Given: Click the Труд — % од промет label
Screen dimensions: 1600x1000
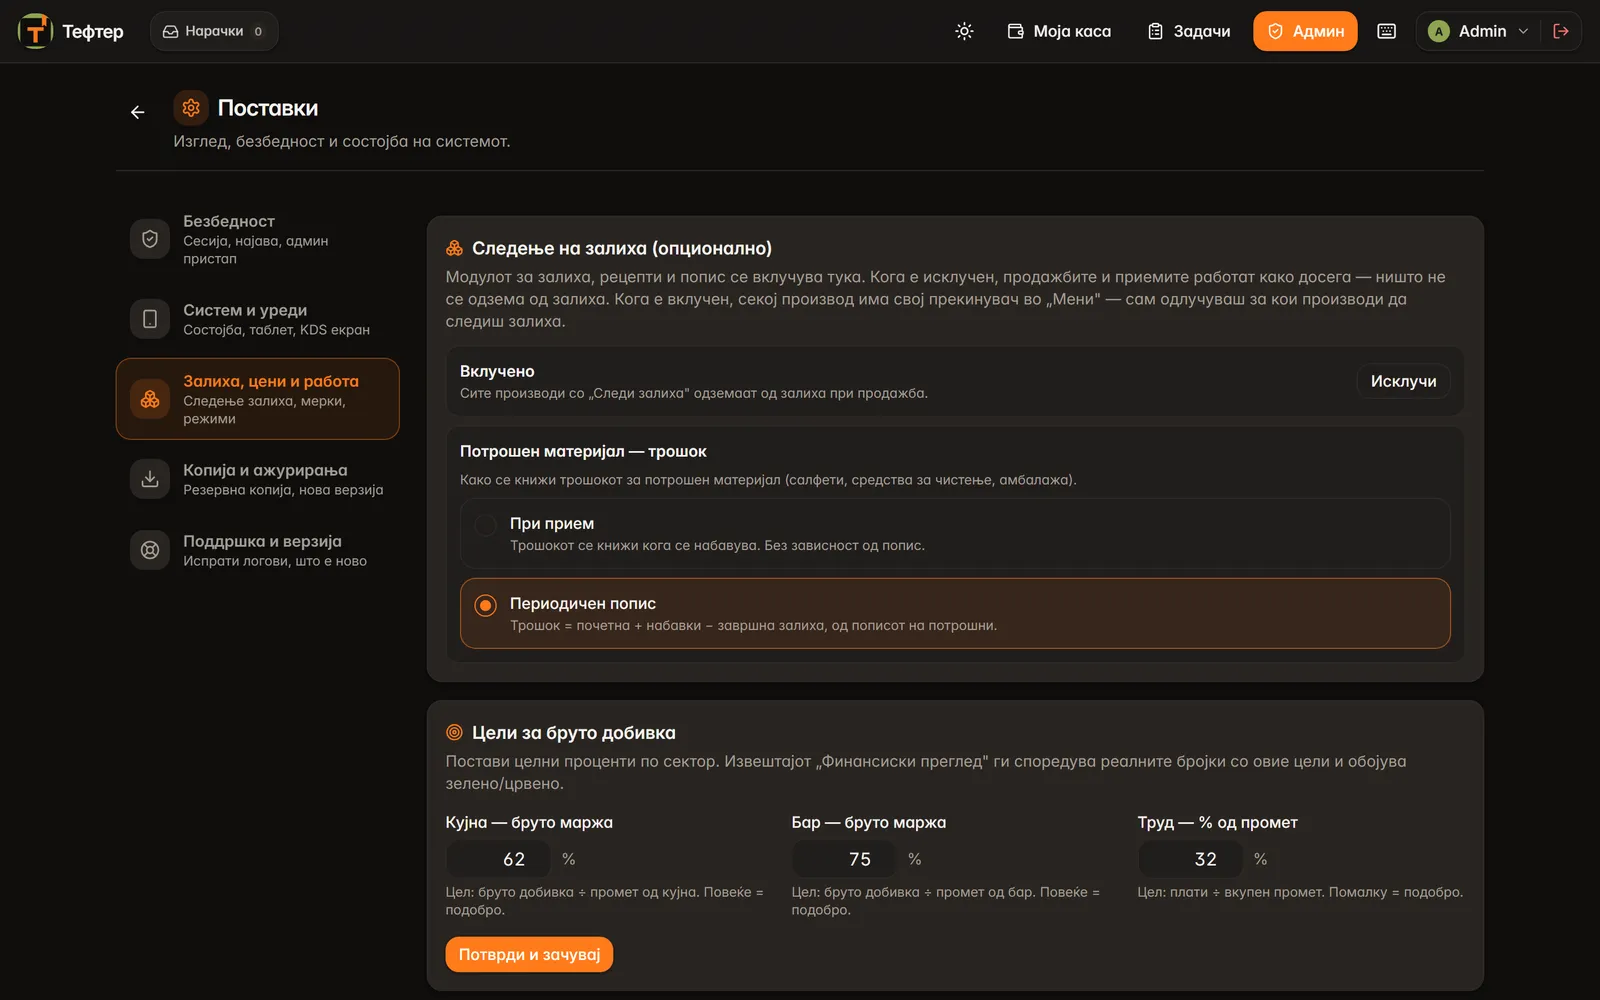Looking at the screenshot, I should tap(1217, 822).
